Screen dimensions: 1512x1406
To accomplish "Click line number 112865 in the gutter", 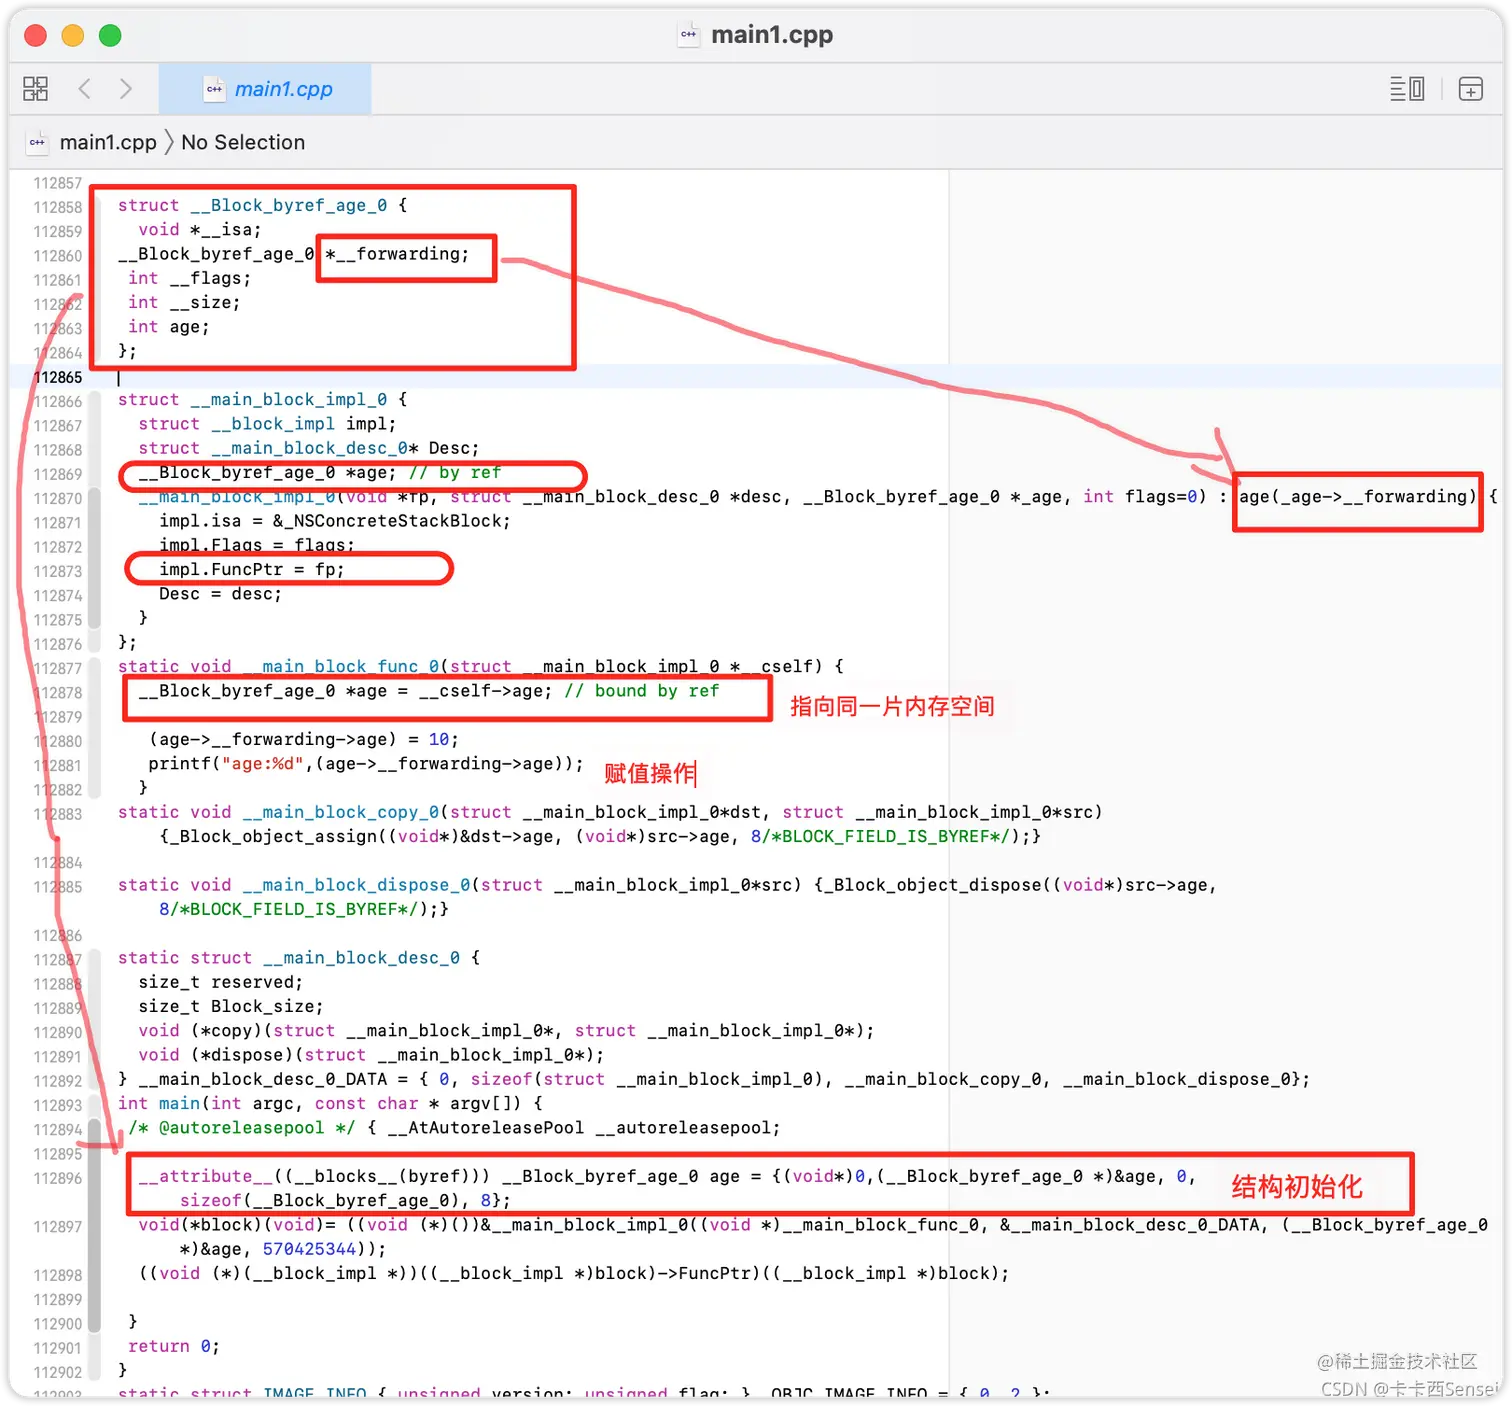I will [58, 377].
